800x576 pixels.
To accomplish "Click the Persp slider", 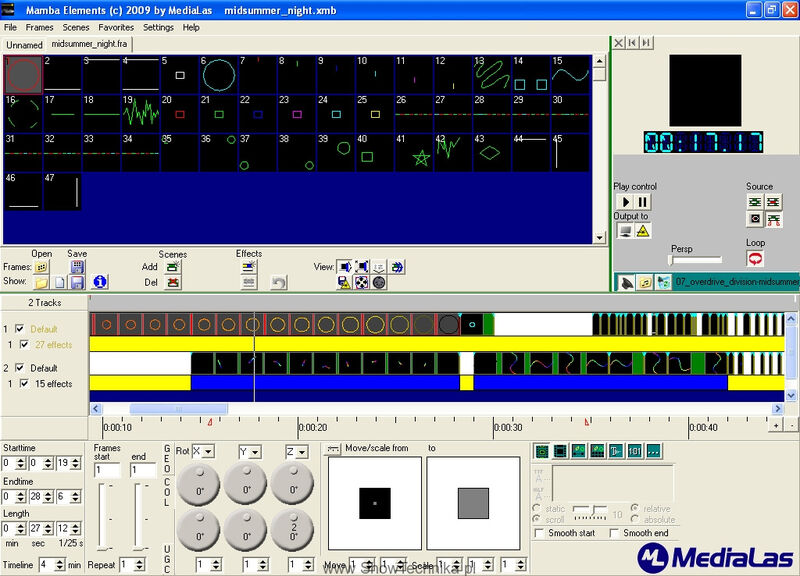I will [x=696, y=260].
